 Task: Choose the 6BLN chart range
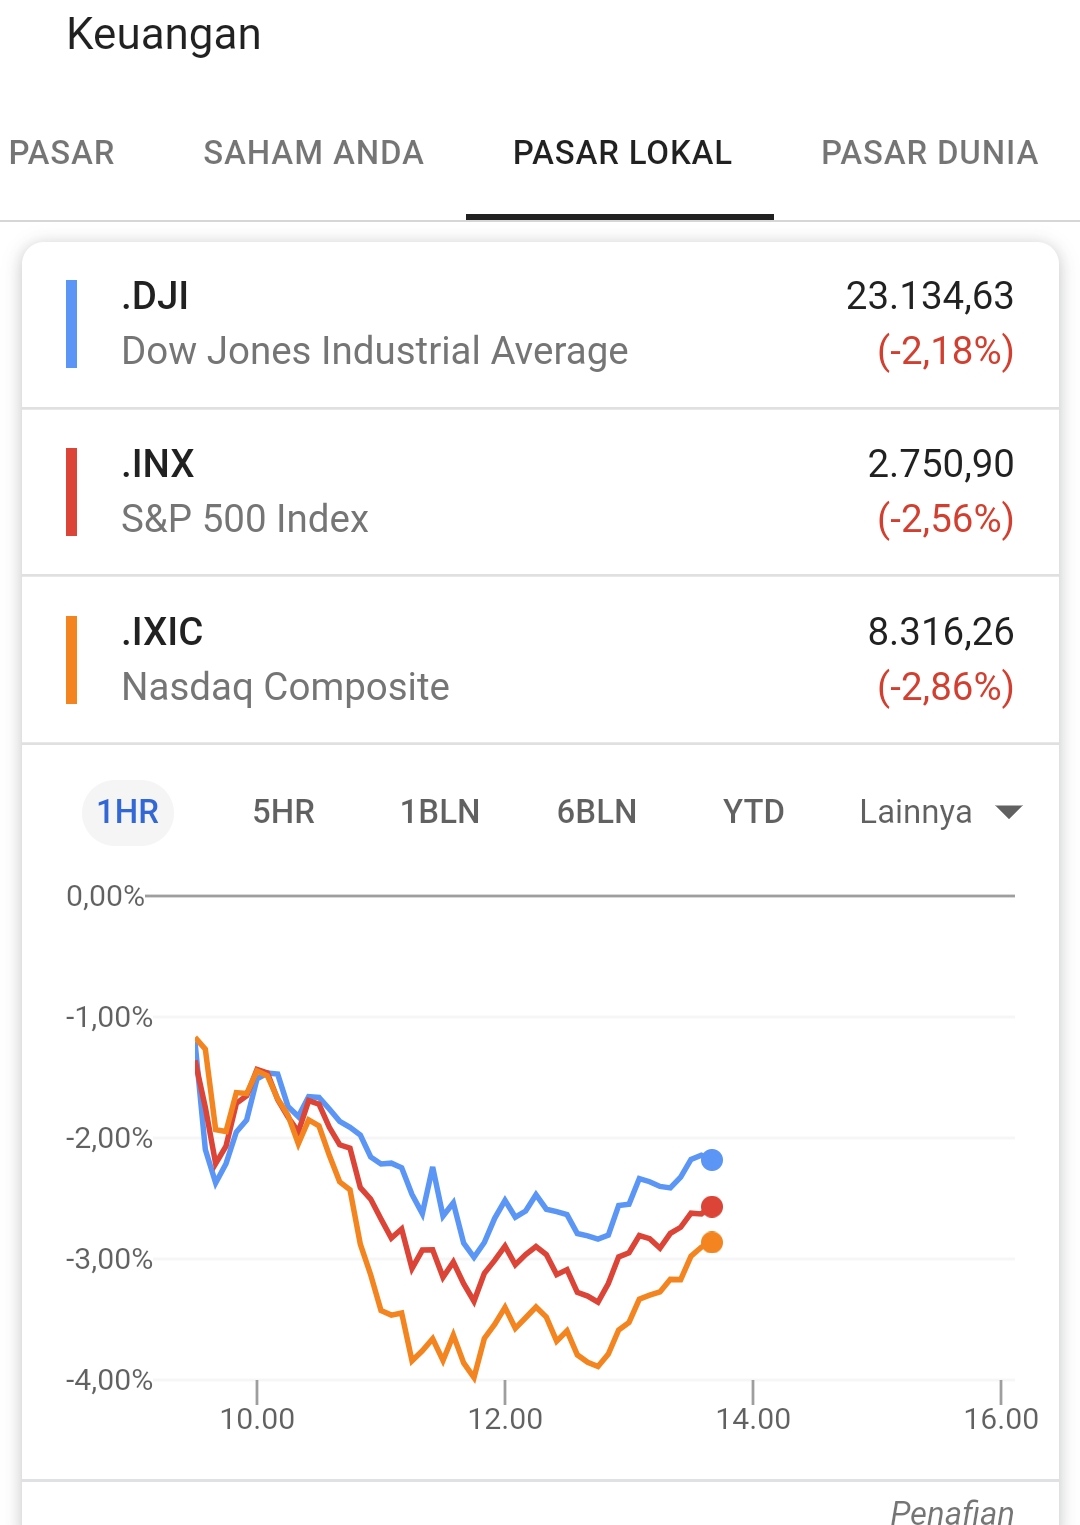[597, 812]
